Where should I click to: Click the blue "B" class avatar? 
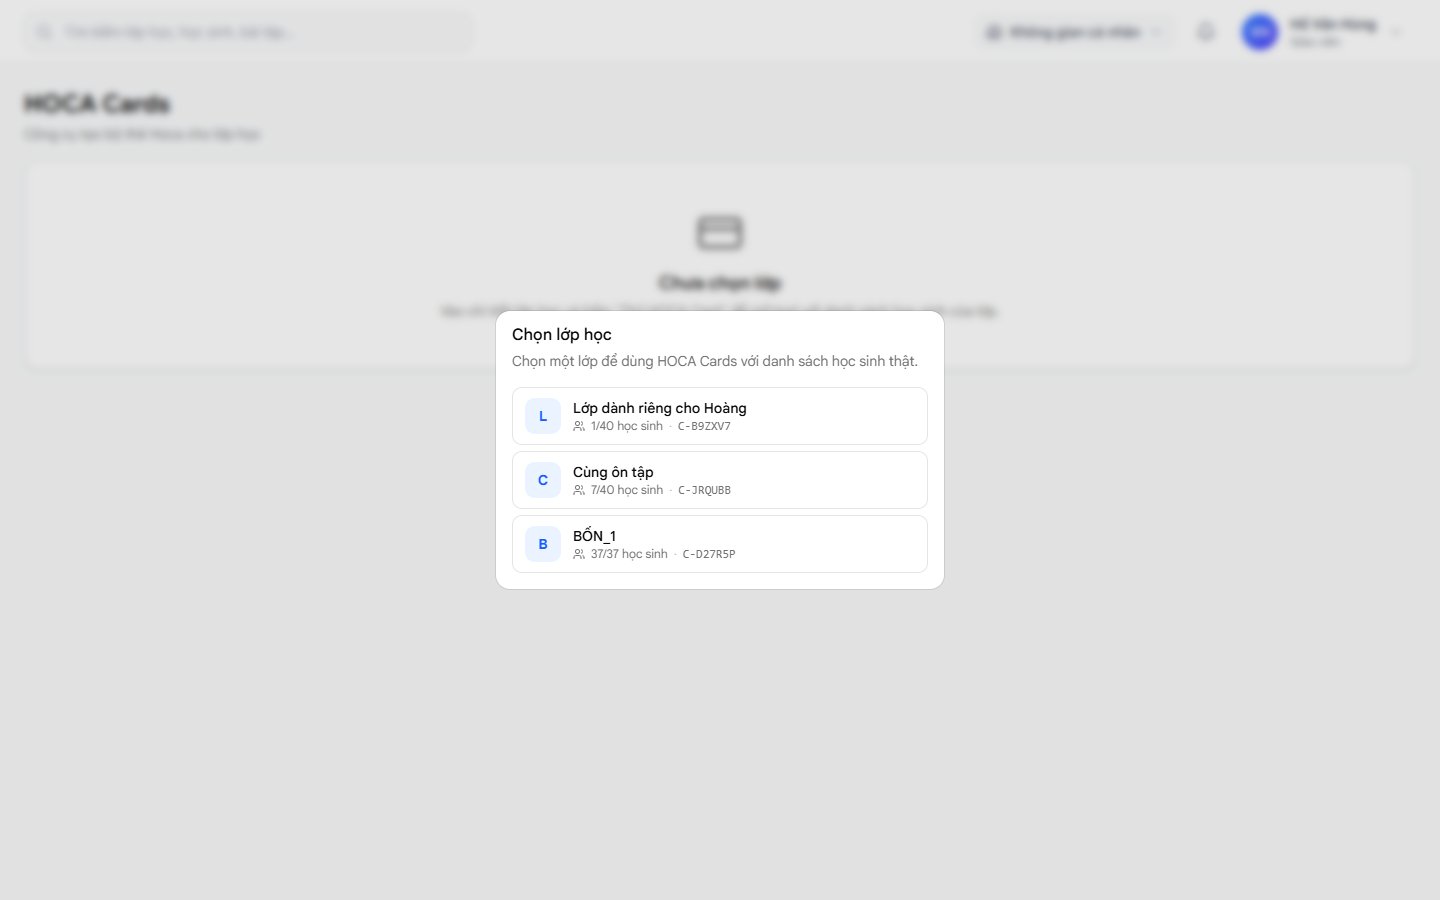[x=543, y=544]
